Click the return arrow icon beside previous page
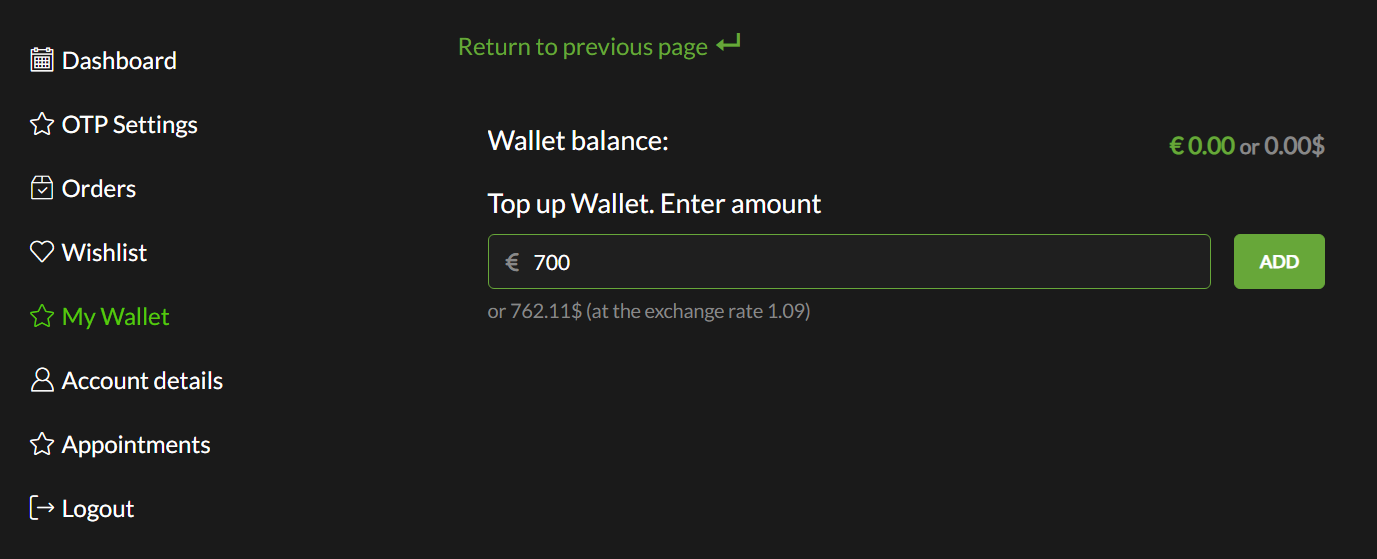This screenshot has height=559, width=1377. pos(729,44)
